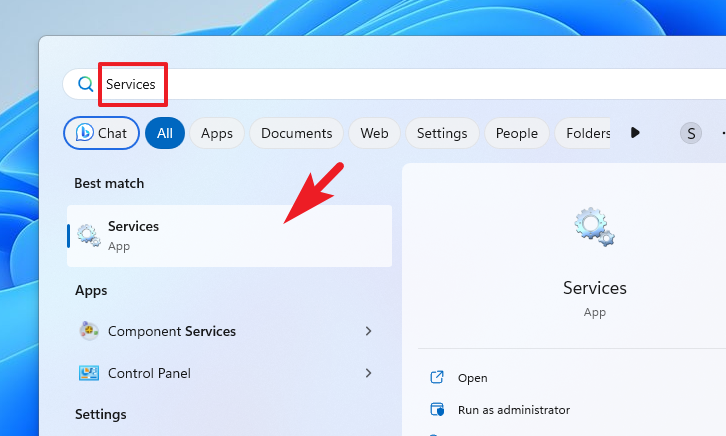Viewport: 726px width, 436px height.
Task: Expand Component Services chevron
Action: point(368,331)
